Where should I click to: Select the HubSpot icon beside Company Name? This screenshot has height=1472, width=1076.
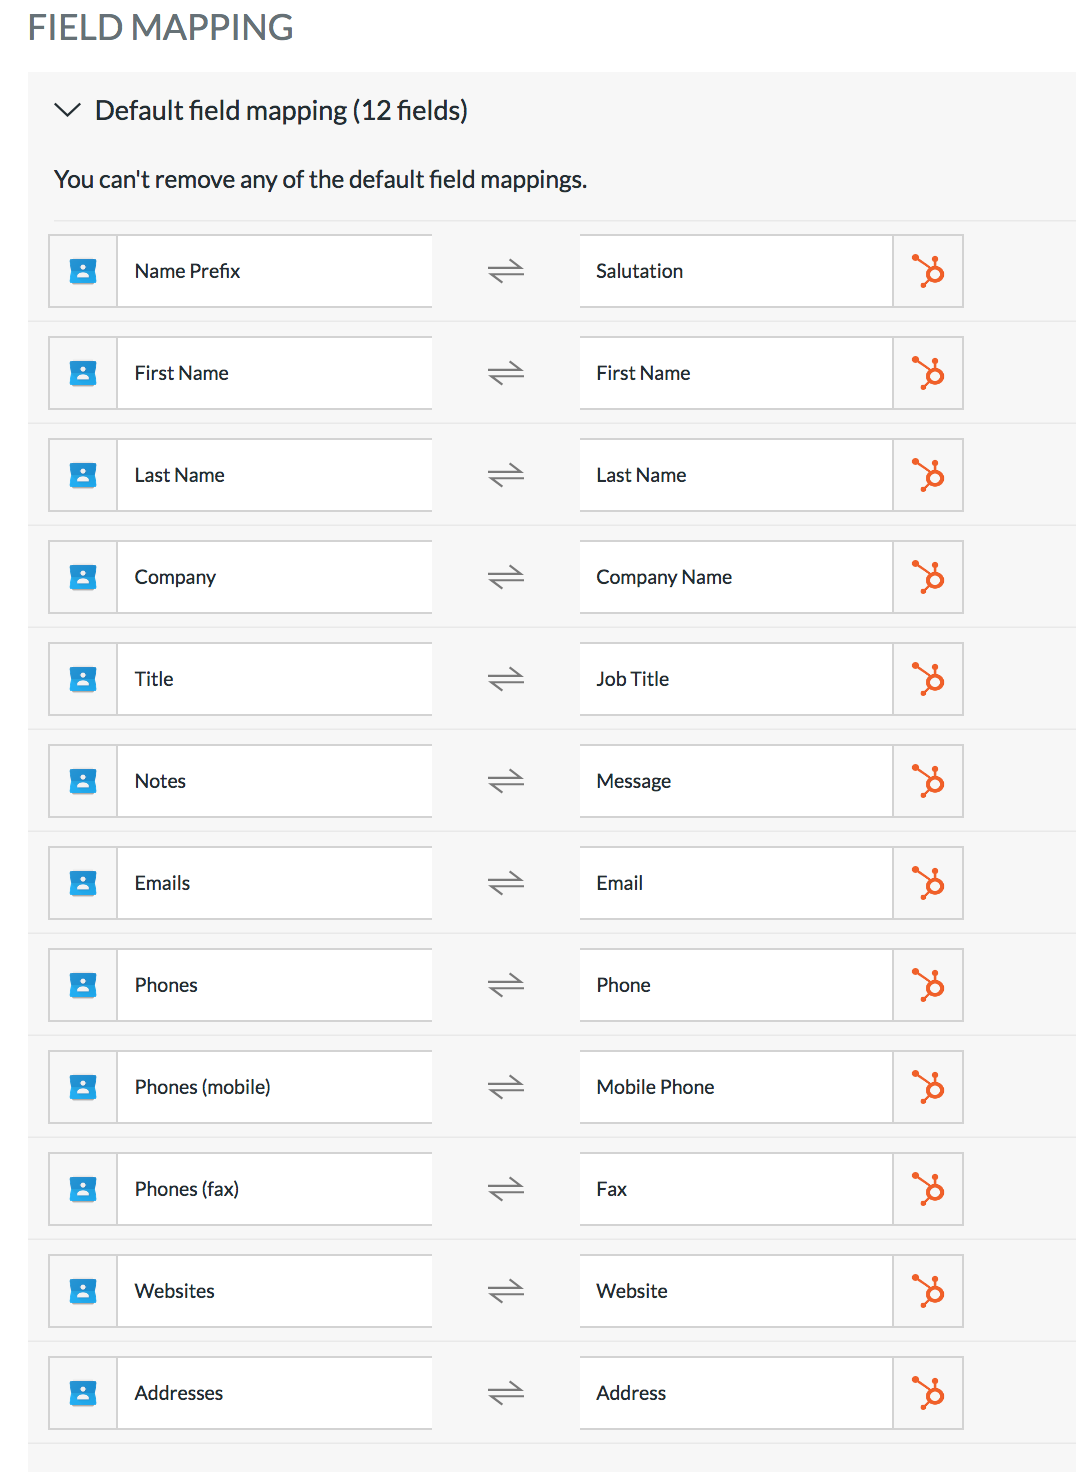pos(928,577)
